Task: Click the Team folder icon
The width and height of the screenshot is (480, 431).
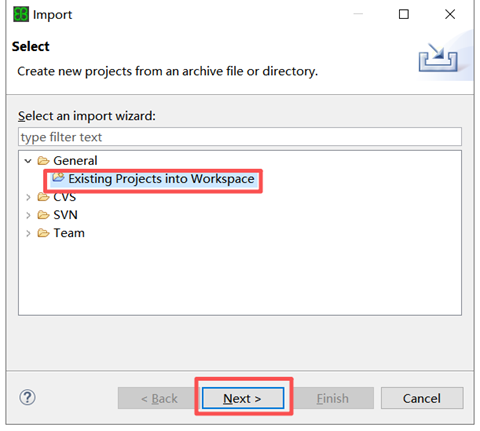Action: tap(43, 233)
